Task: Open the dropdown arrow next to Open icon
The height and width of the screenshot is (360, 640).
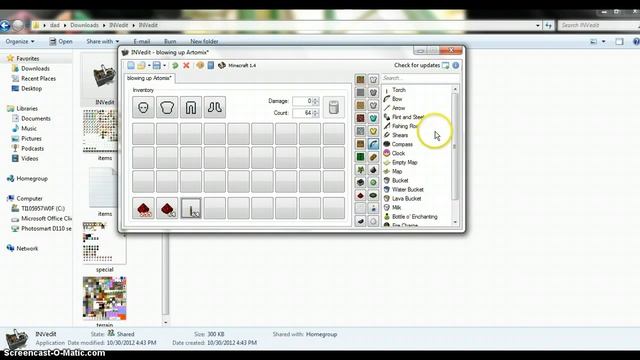Action: (x=149, y=66)
